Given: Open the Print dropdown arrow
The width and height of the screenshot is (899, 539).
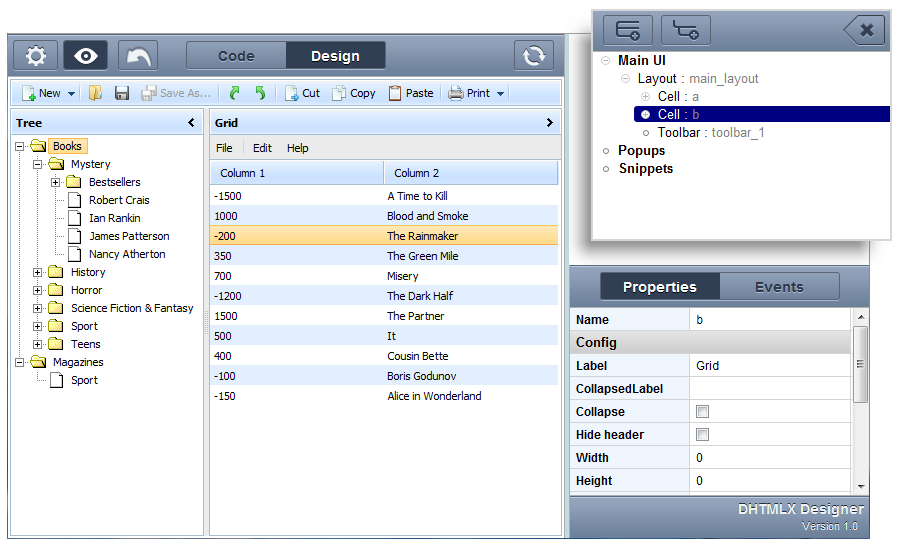Looking at the screenshot, I should click(x=501, y=93).
